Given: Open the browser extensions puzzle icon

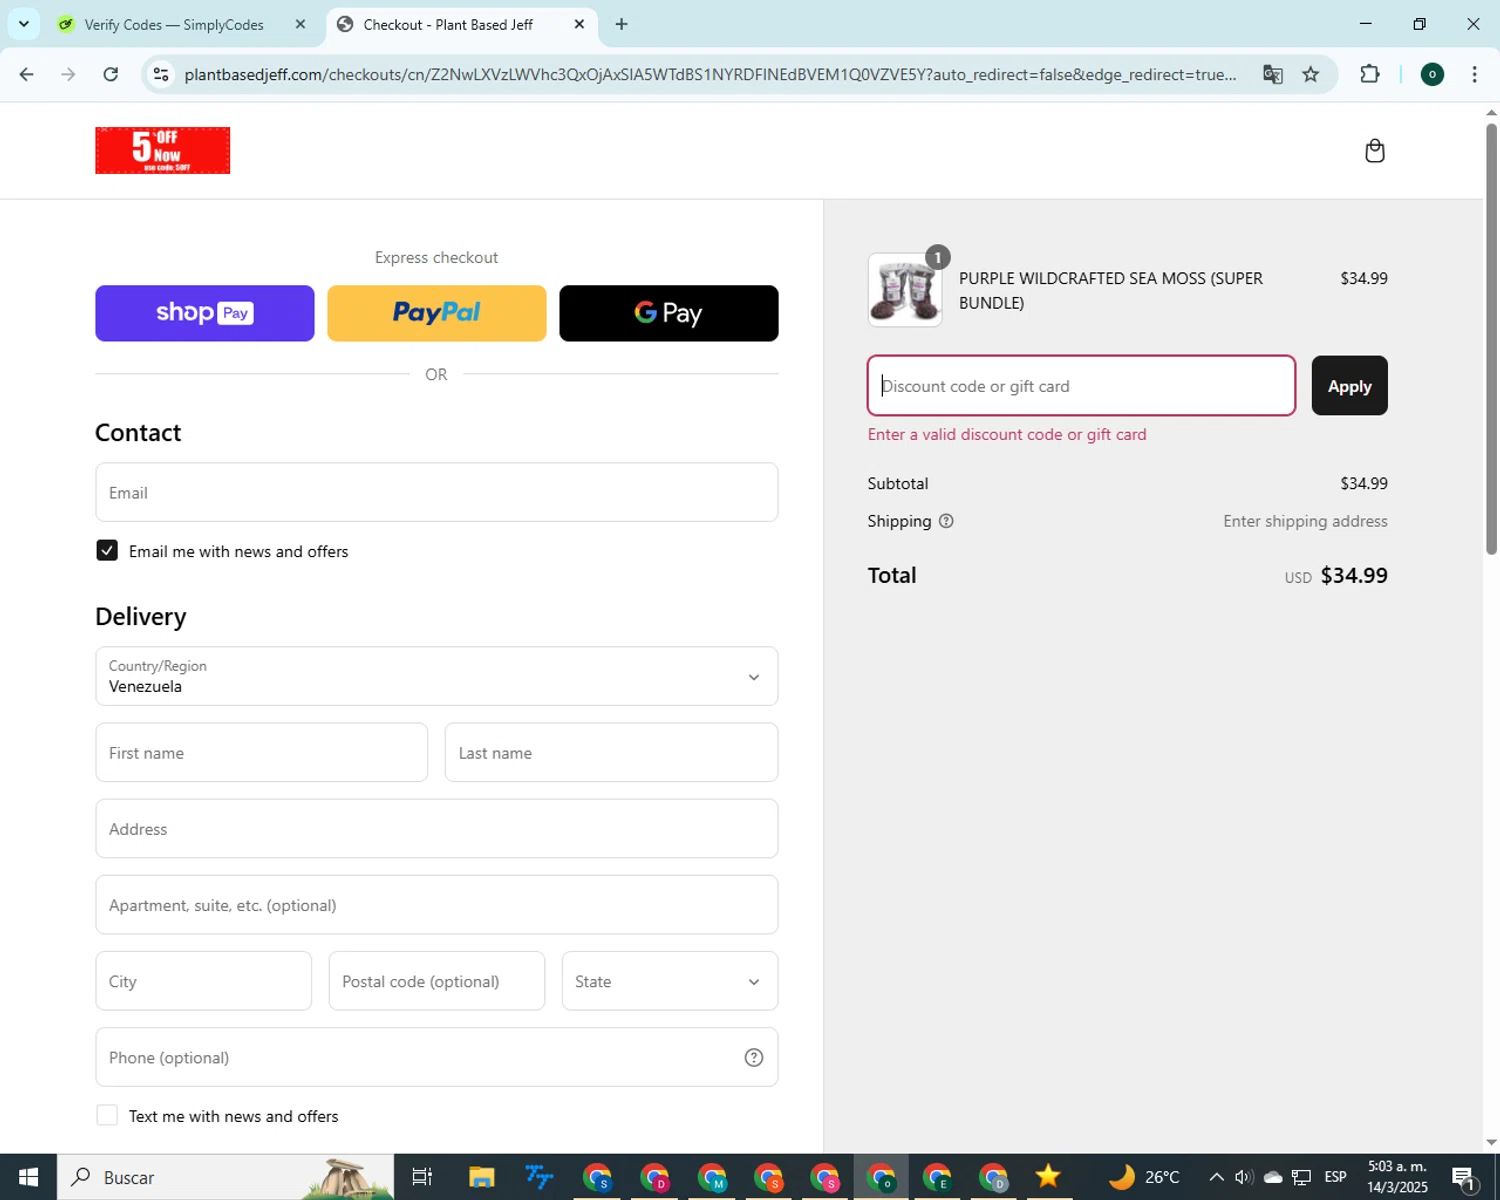Looking at the screenshot, I should [x=1370, y=74].
